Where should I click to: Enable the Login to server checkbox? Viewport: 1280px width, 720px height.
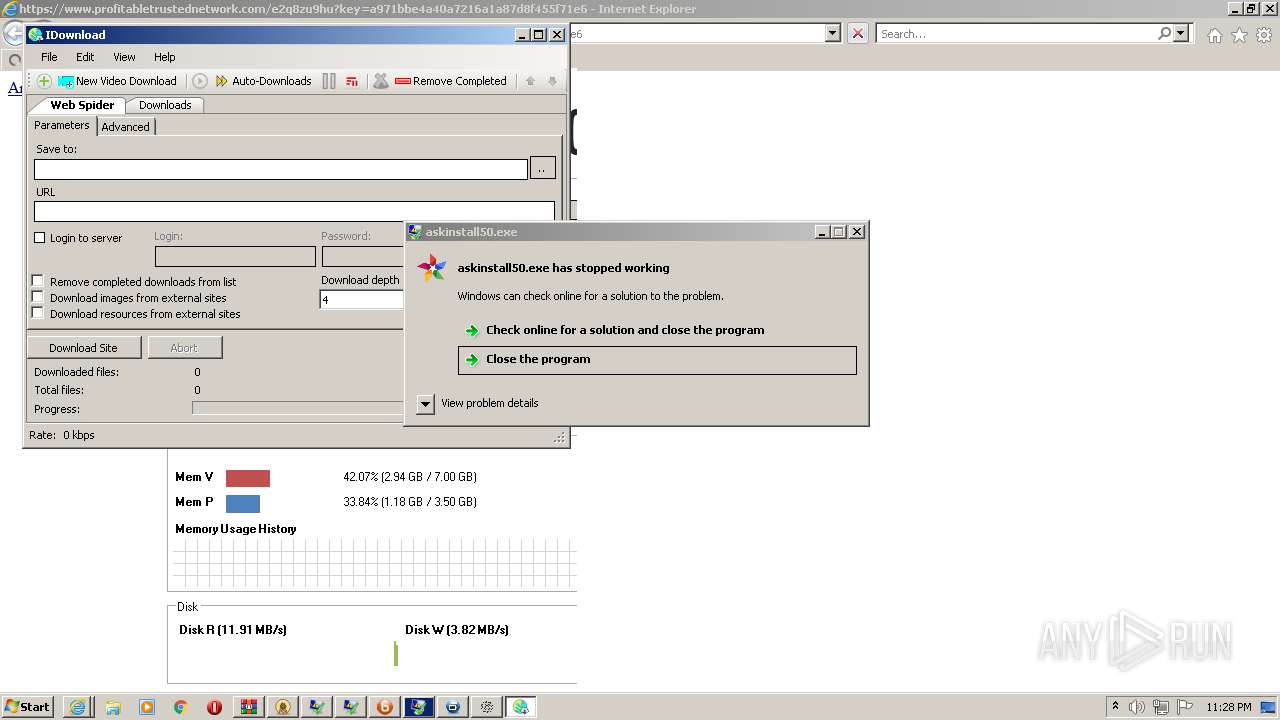pos(40,238)
